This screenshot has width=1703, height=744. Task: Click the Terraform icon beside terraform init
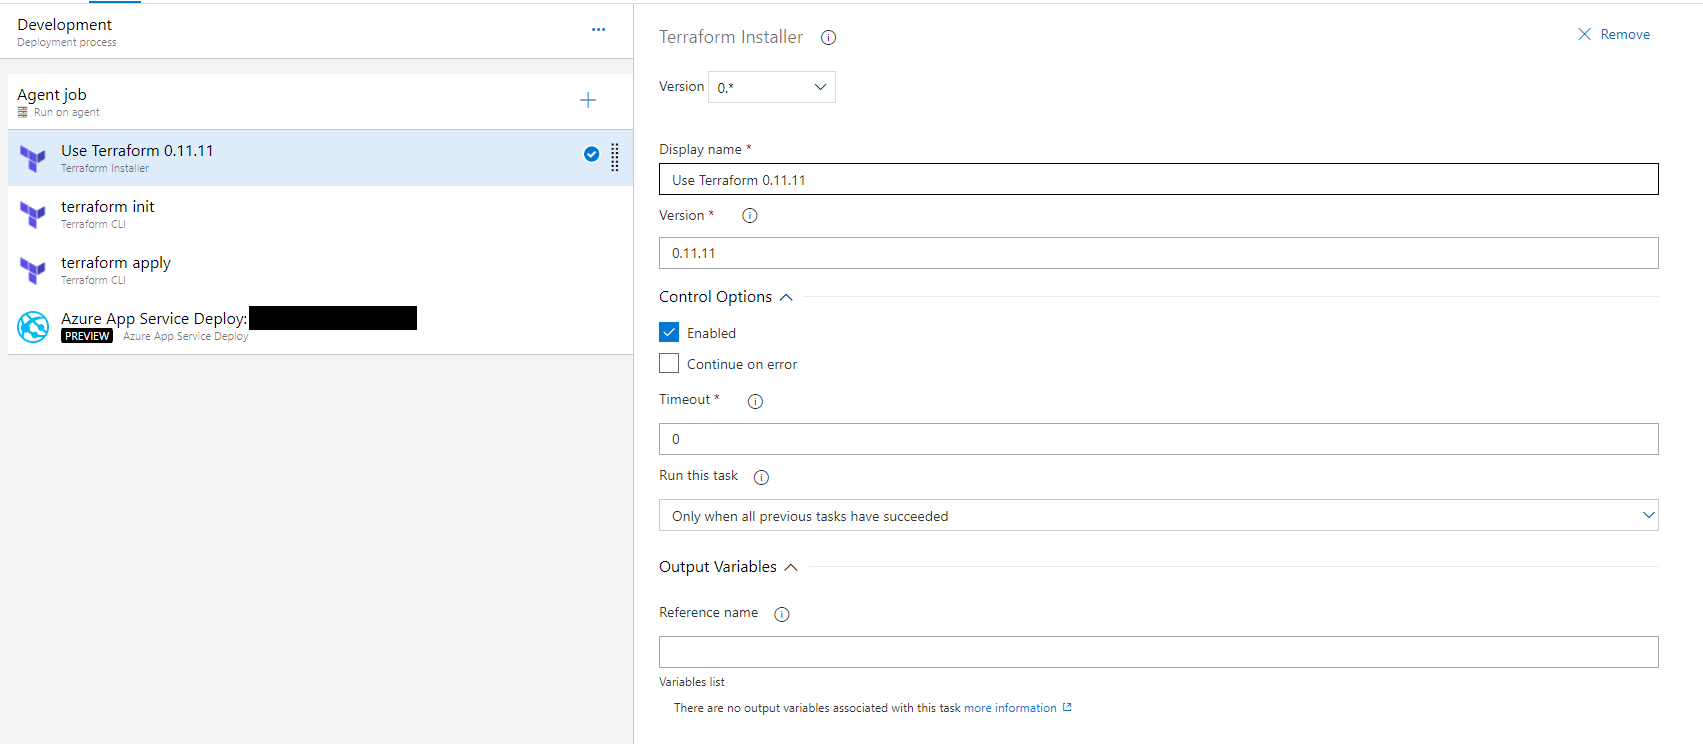coord(33,215)
